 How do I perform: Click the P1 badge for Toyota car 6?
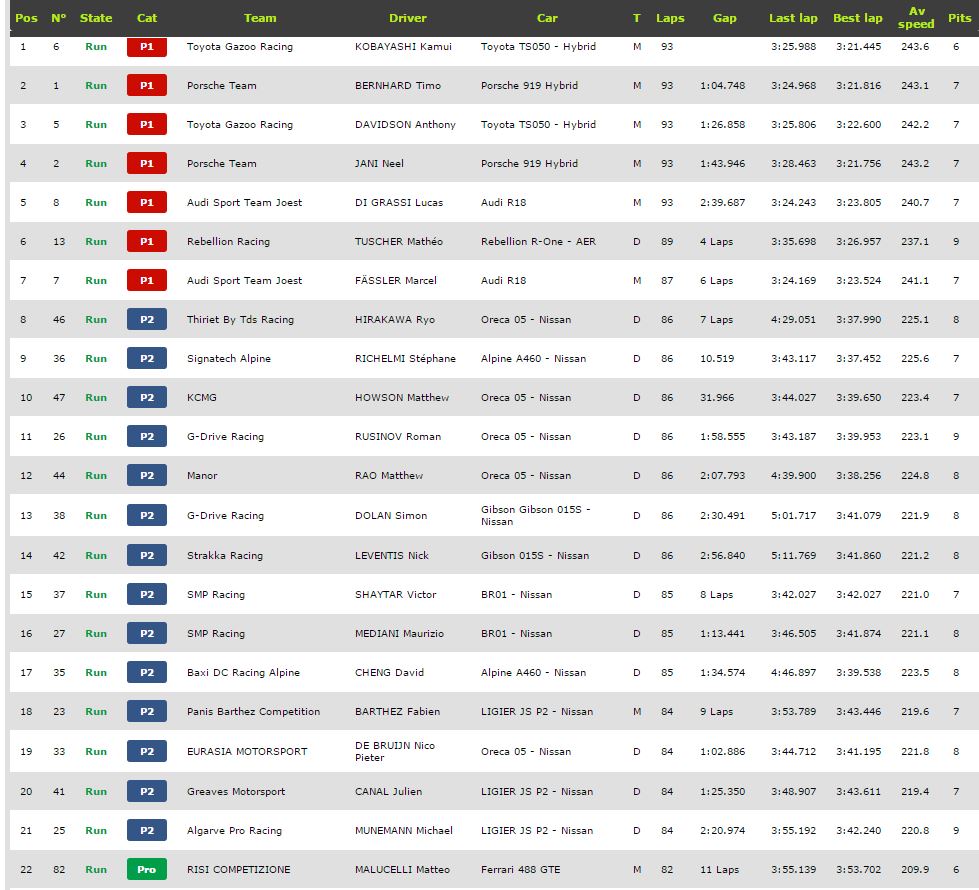click(x=147, y=47)
